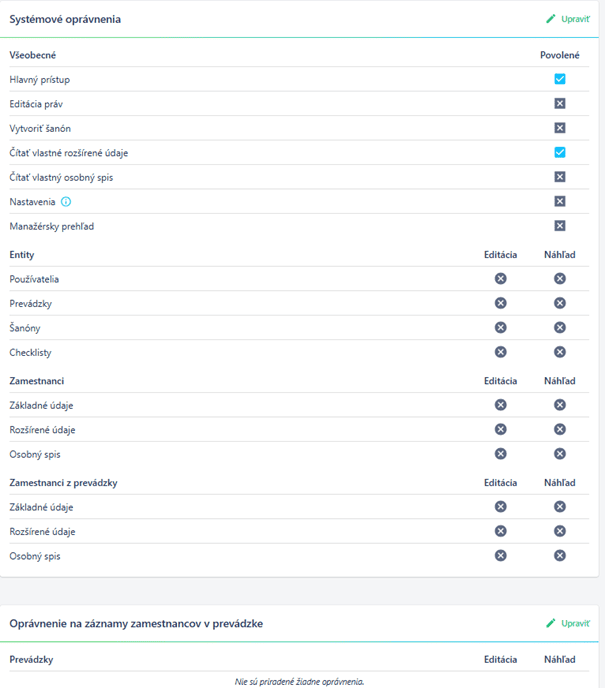This screenshot has width=605, height=688.
Task: Click Editácia X icon for Zamestnanci Základné údaje
Action: [501, 405]
